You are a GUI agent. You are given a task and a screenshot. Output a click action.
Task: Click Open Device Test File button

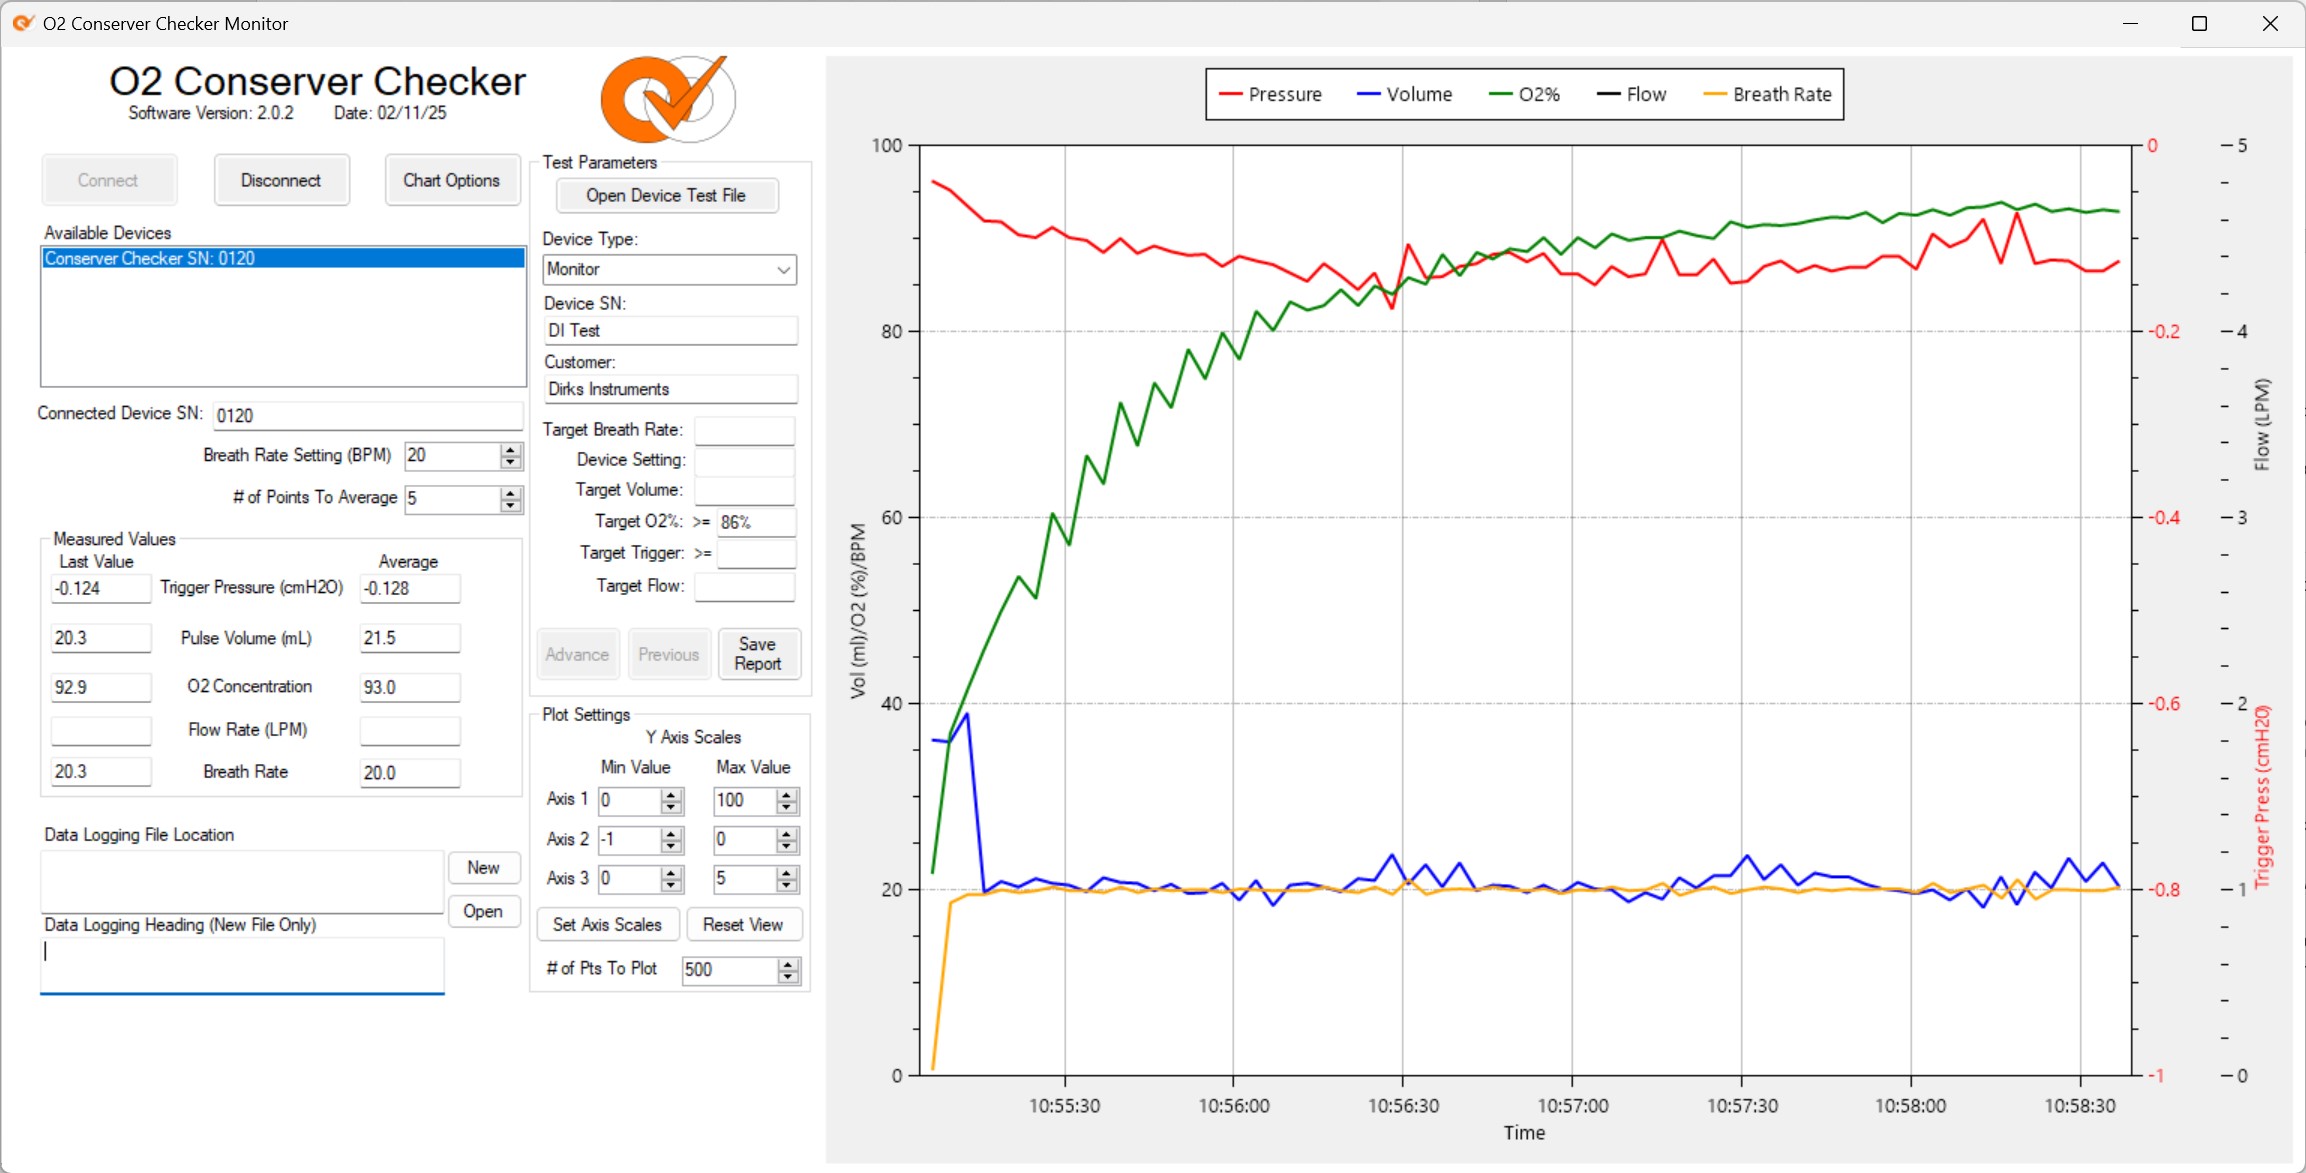666,195
